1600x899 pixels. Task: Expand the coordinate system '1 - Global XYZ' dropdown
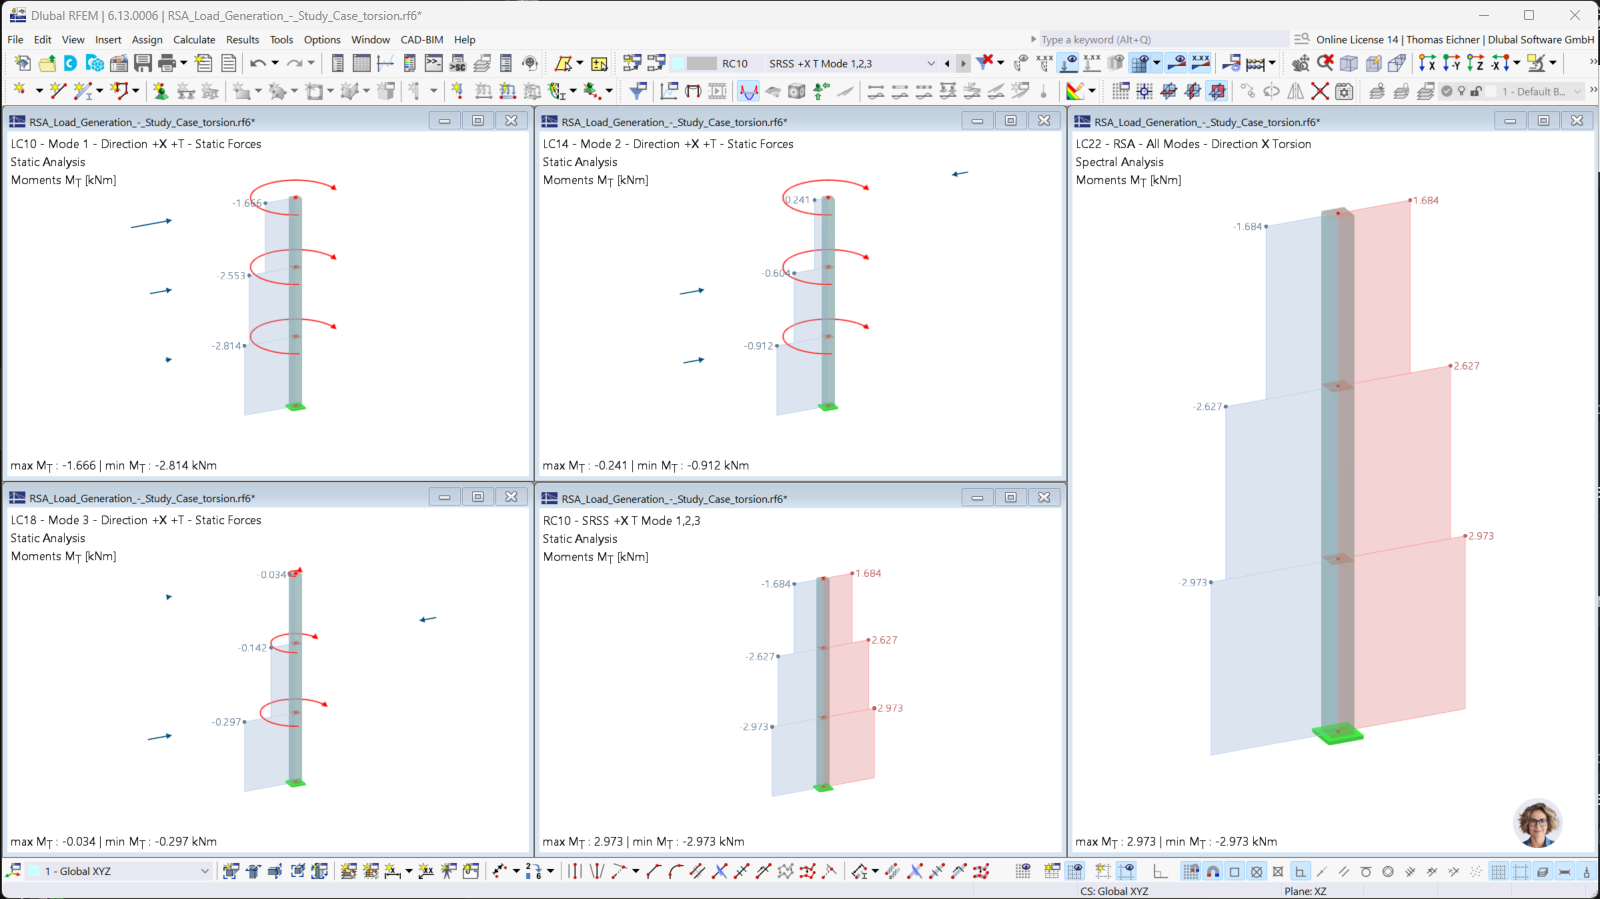click(x=205, y=871)
